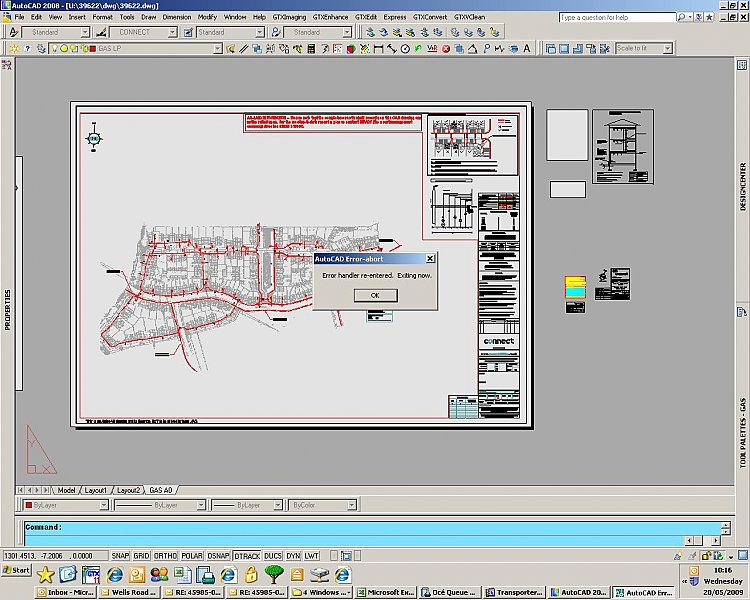The width and height of the screenshot is (750, 600).
Task: Switch to the Layout2 tab
Action: (128, 490)
